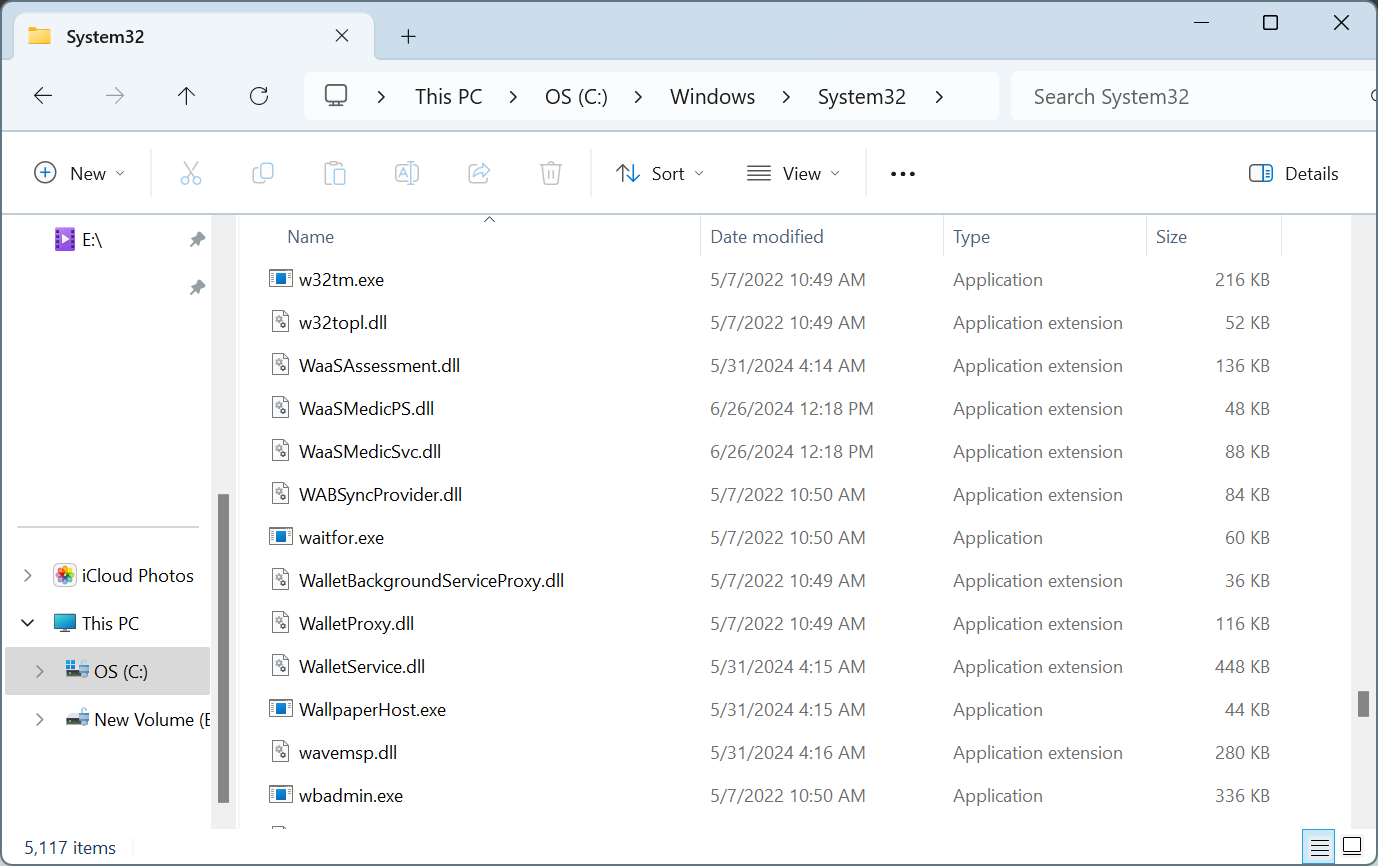Click the PC monitor icon in address bar
The image size is (1378, 866).
point(336,96)
